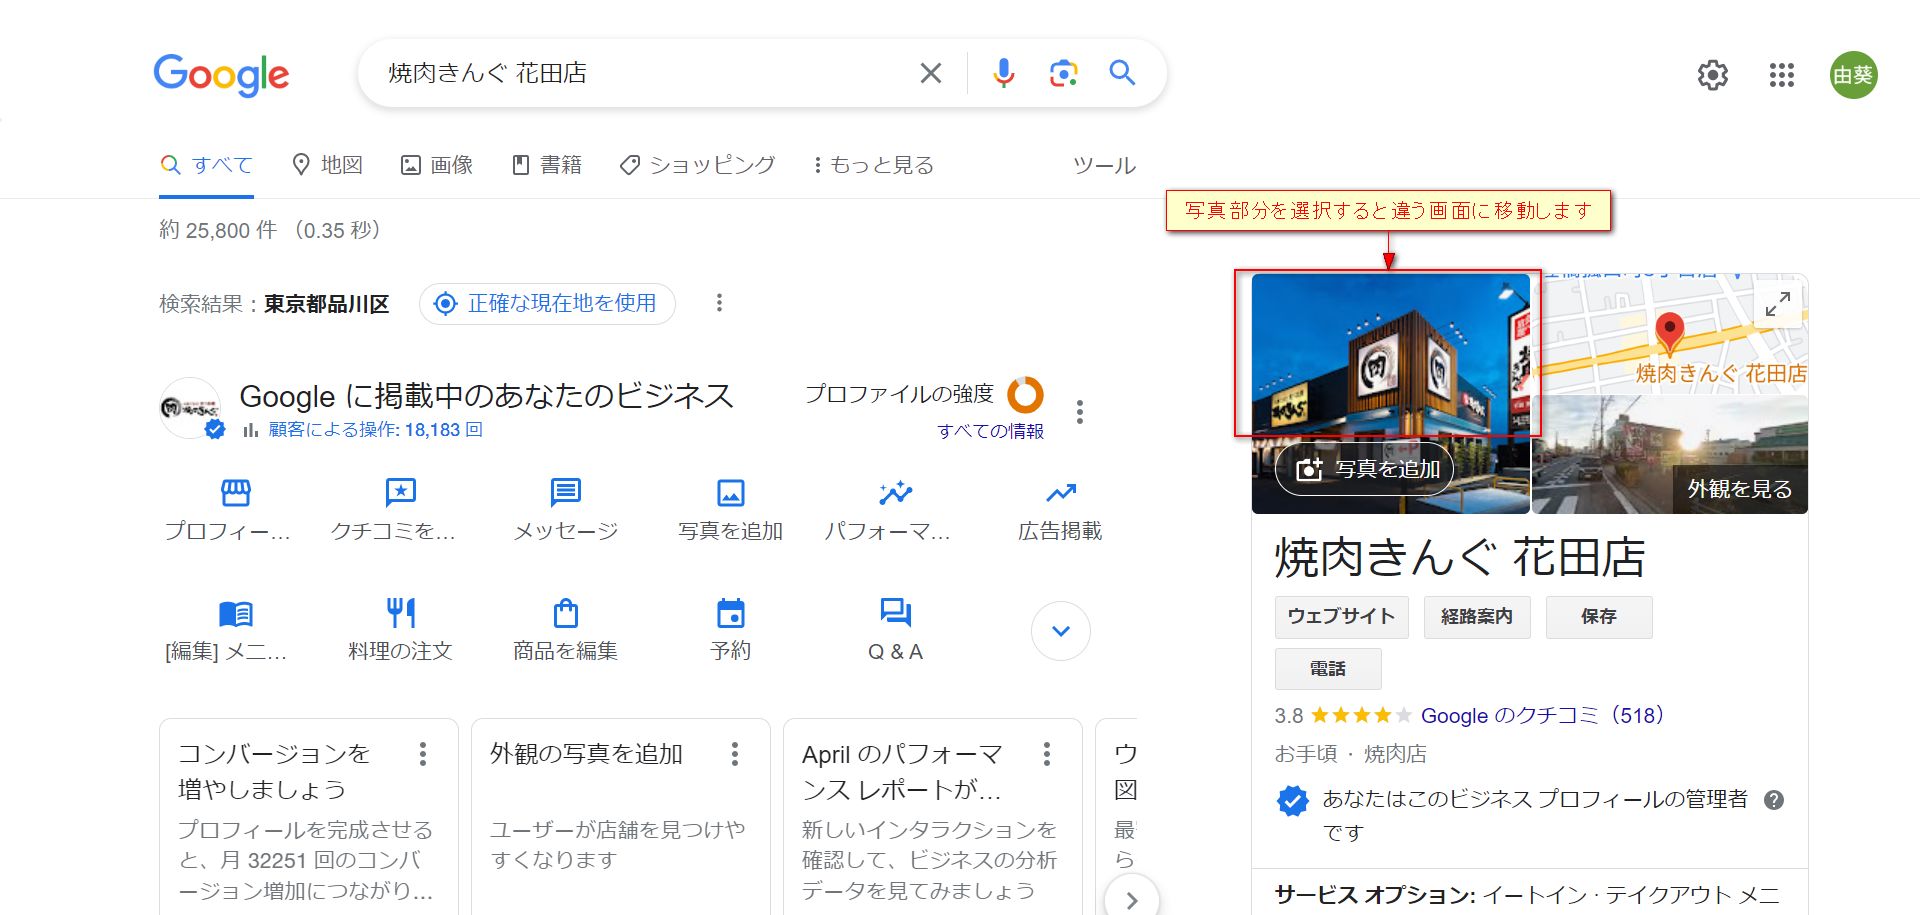Start voice search with the microphone icon
Viewport: 1920px width, 915px height.
(x=1003, y=73)
